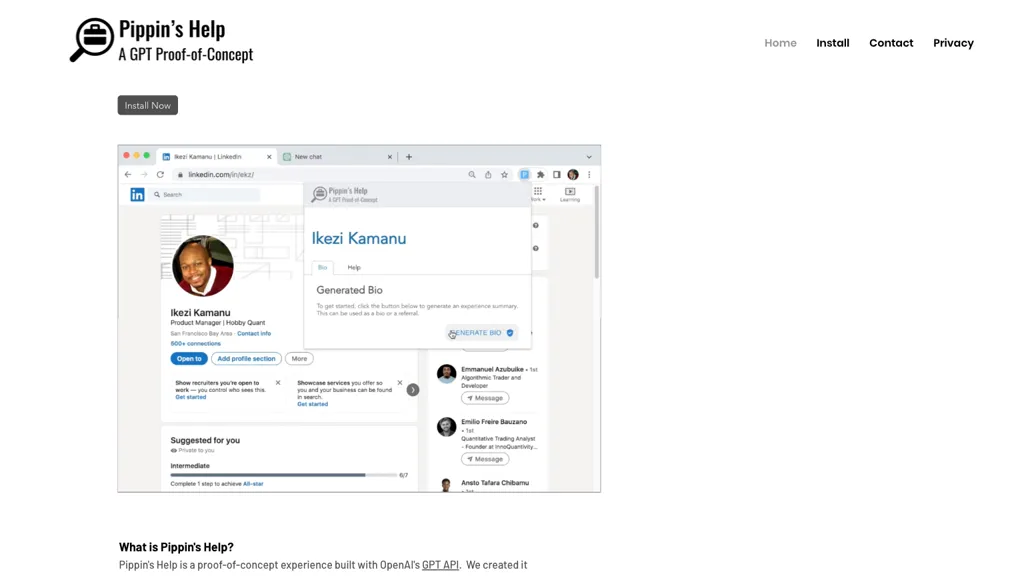Toggle the browser side panel icon
The height and width of the screenshot is (576, 1024).
tap(556, 174)
